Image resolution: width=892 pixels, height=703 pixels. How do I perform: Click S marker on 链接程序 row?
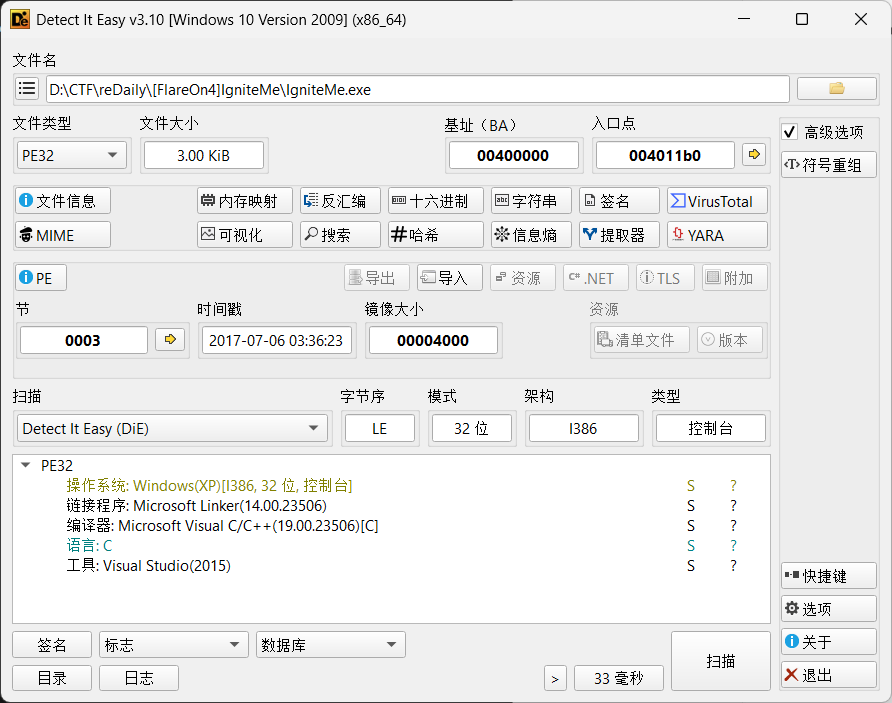click(691, 506)
